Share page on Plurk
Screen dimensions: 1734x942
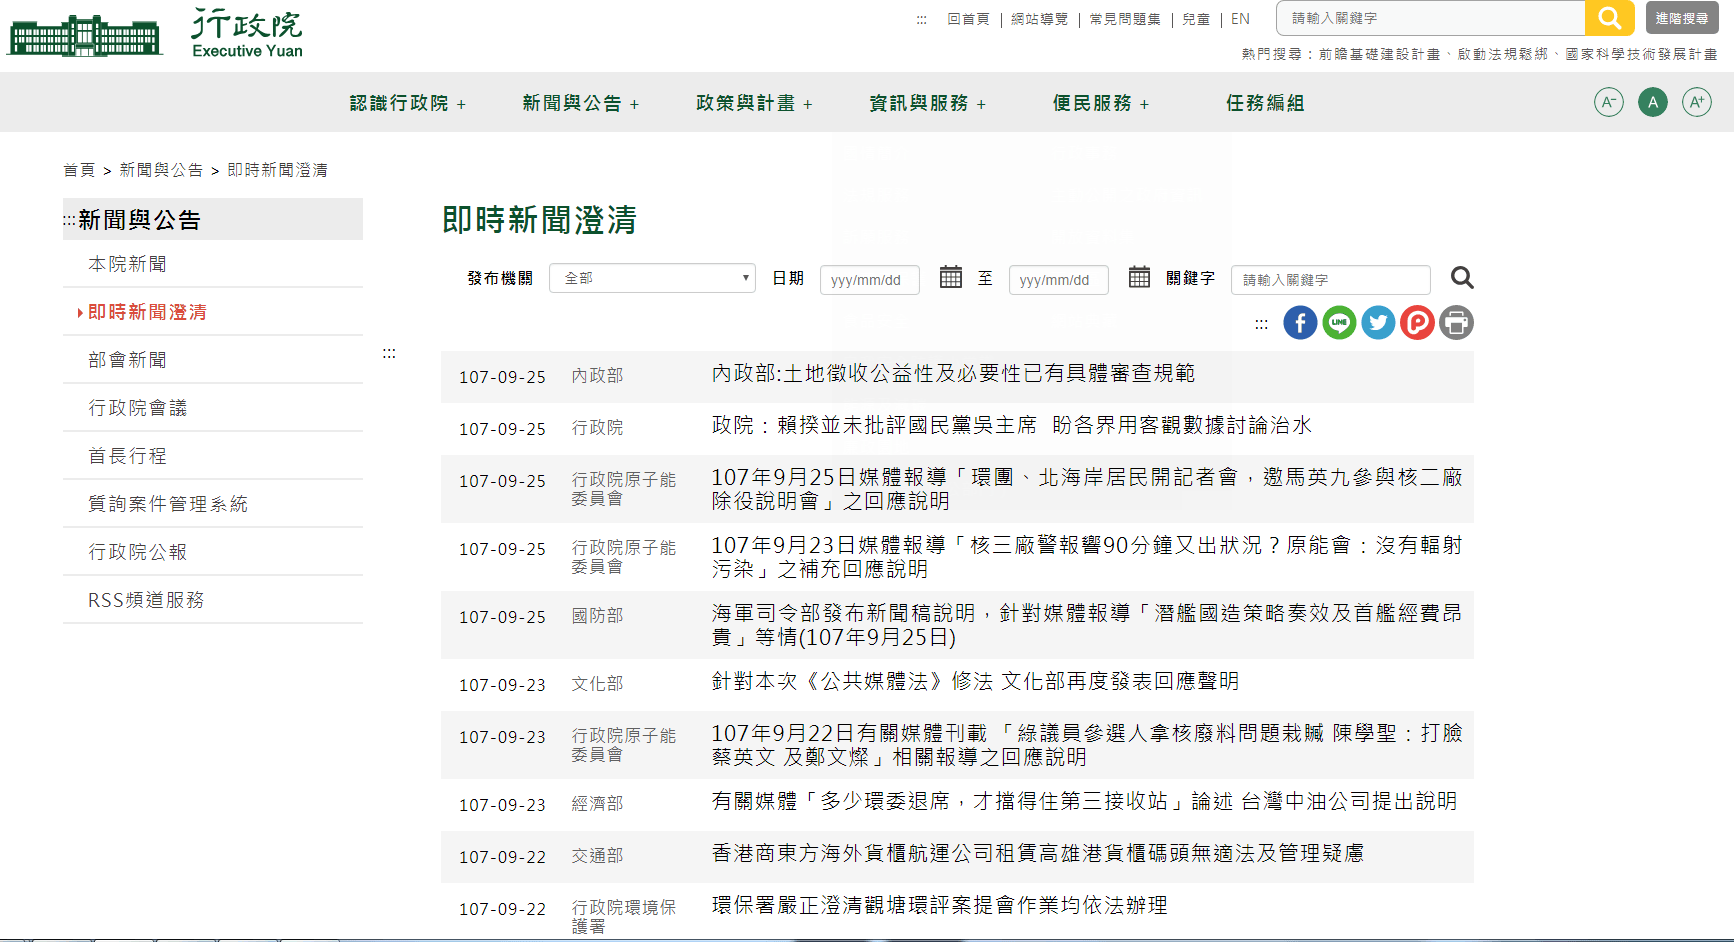(1417, 323)
